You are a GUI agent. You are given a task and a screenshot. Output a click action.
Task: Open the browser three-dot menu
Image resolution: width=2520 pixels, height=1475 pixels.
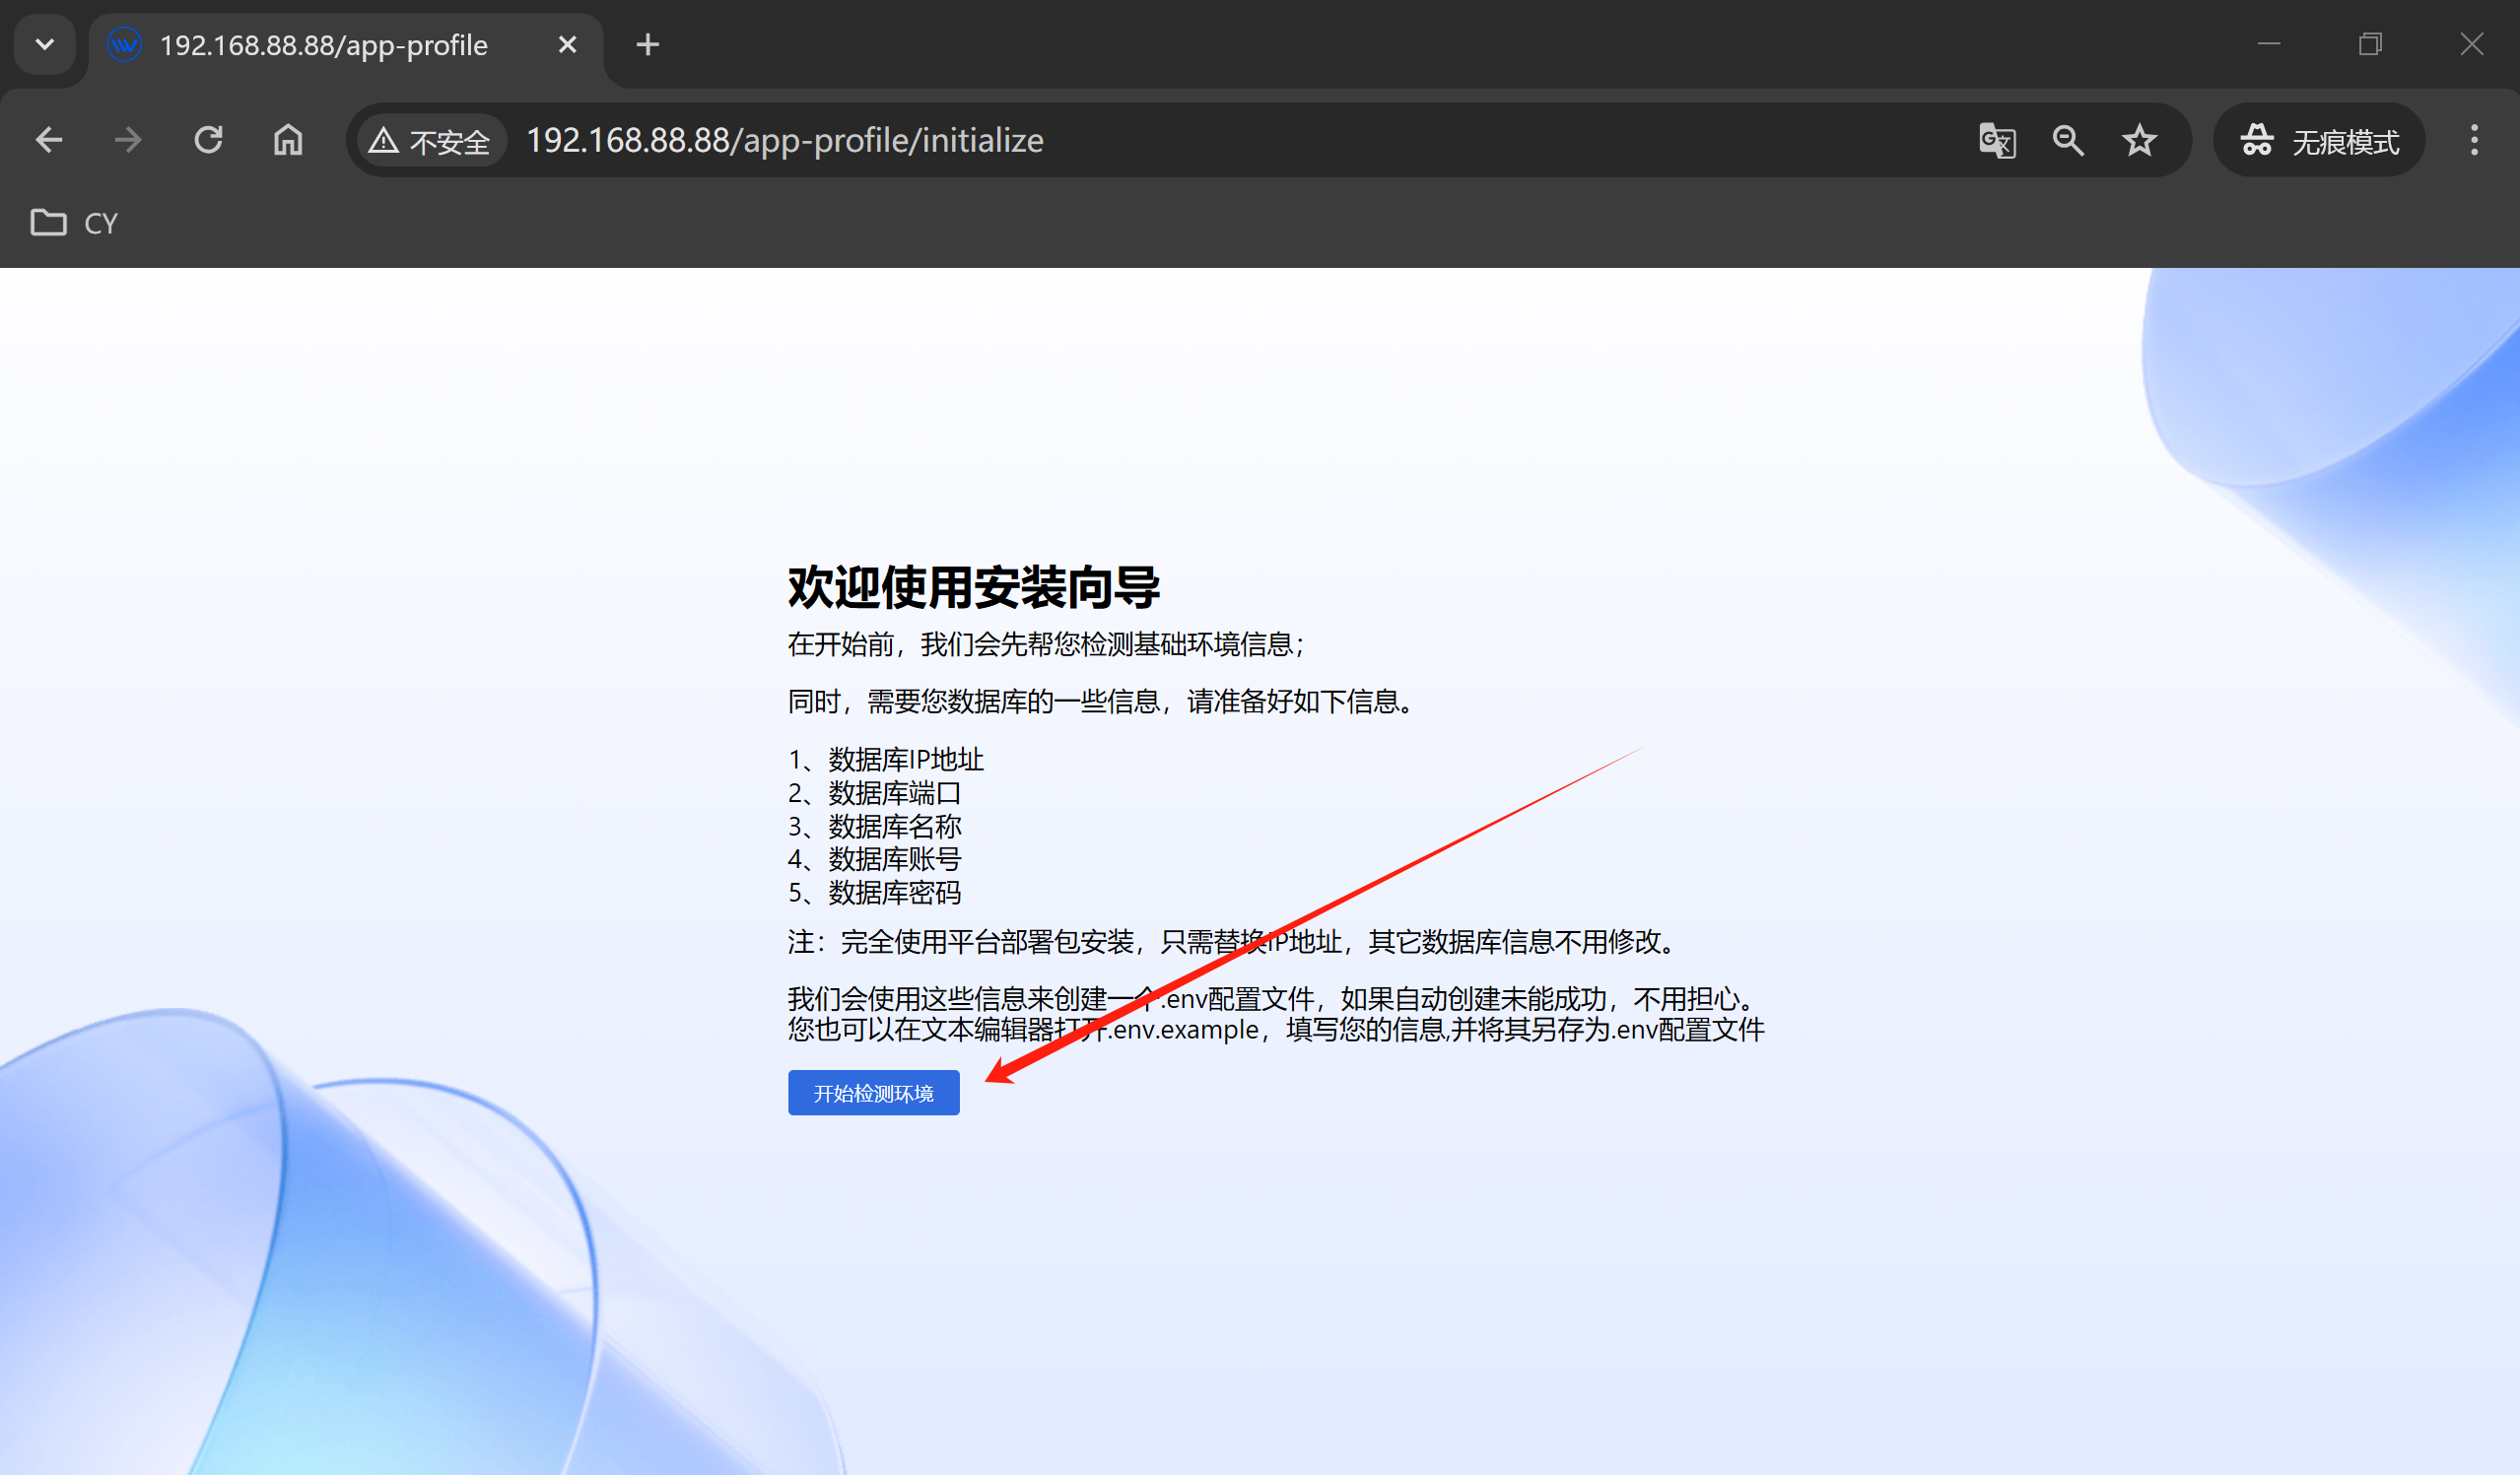pos(2475,141)
